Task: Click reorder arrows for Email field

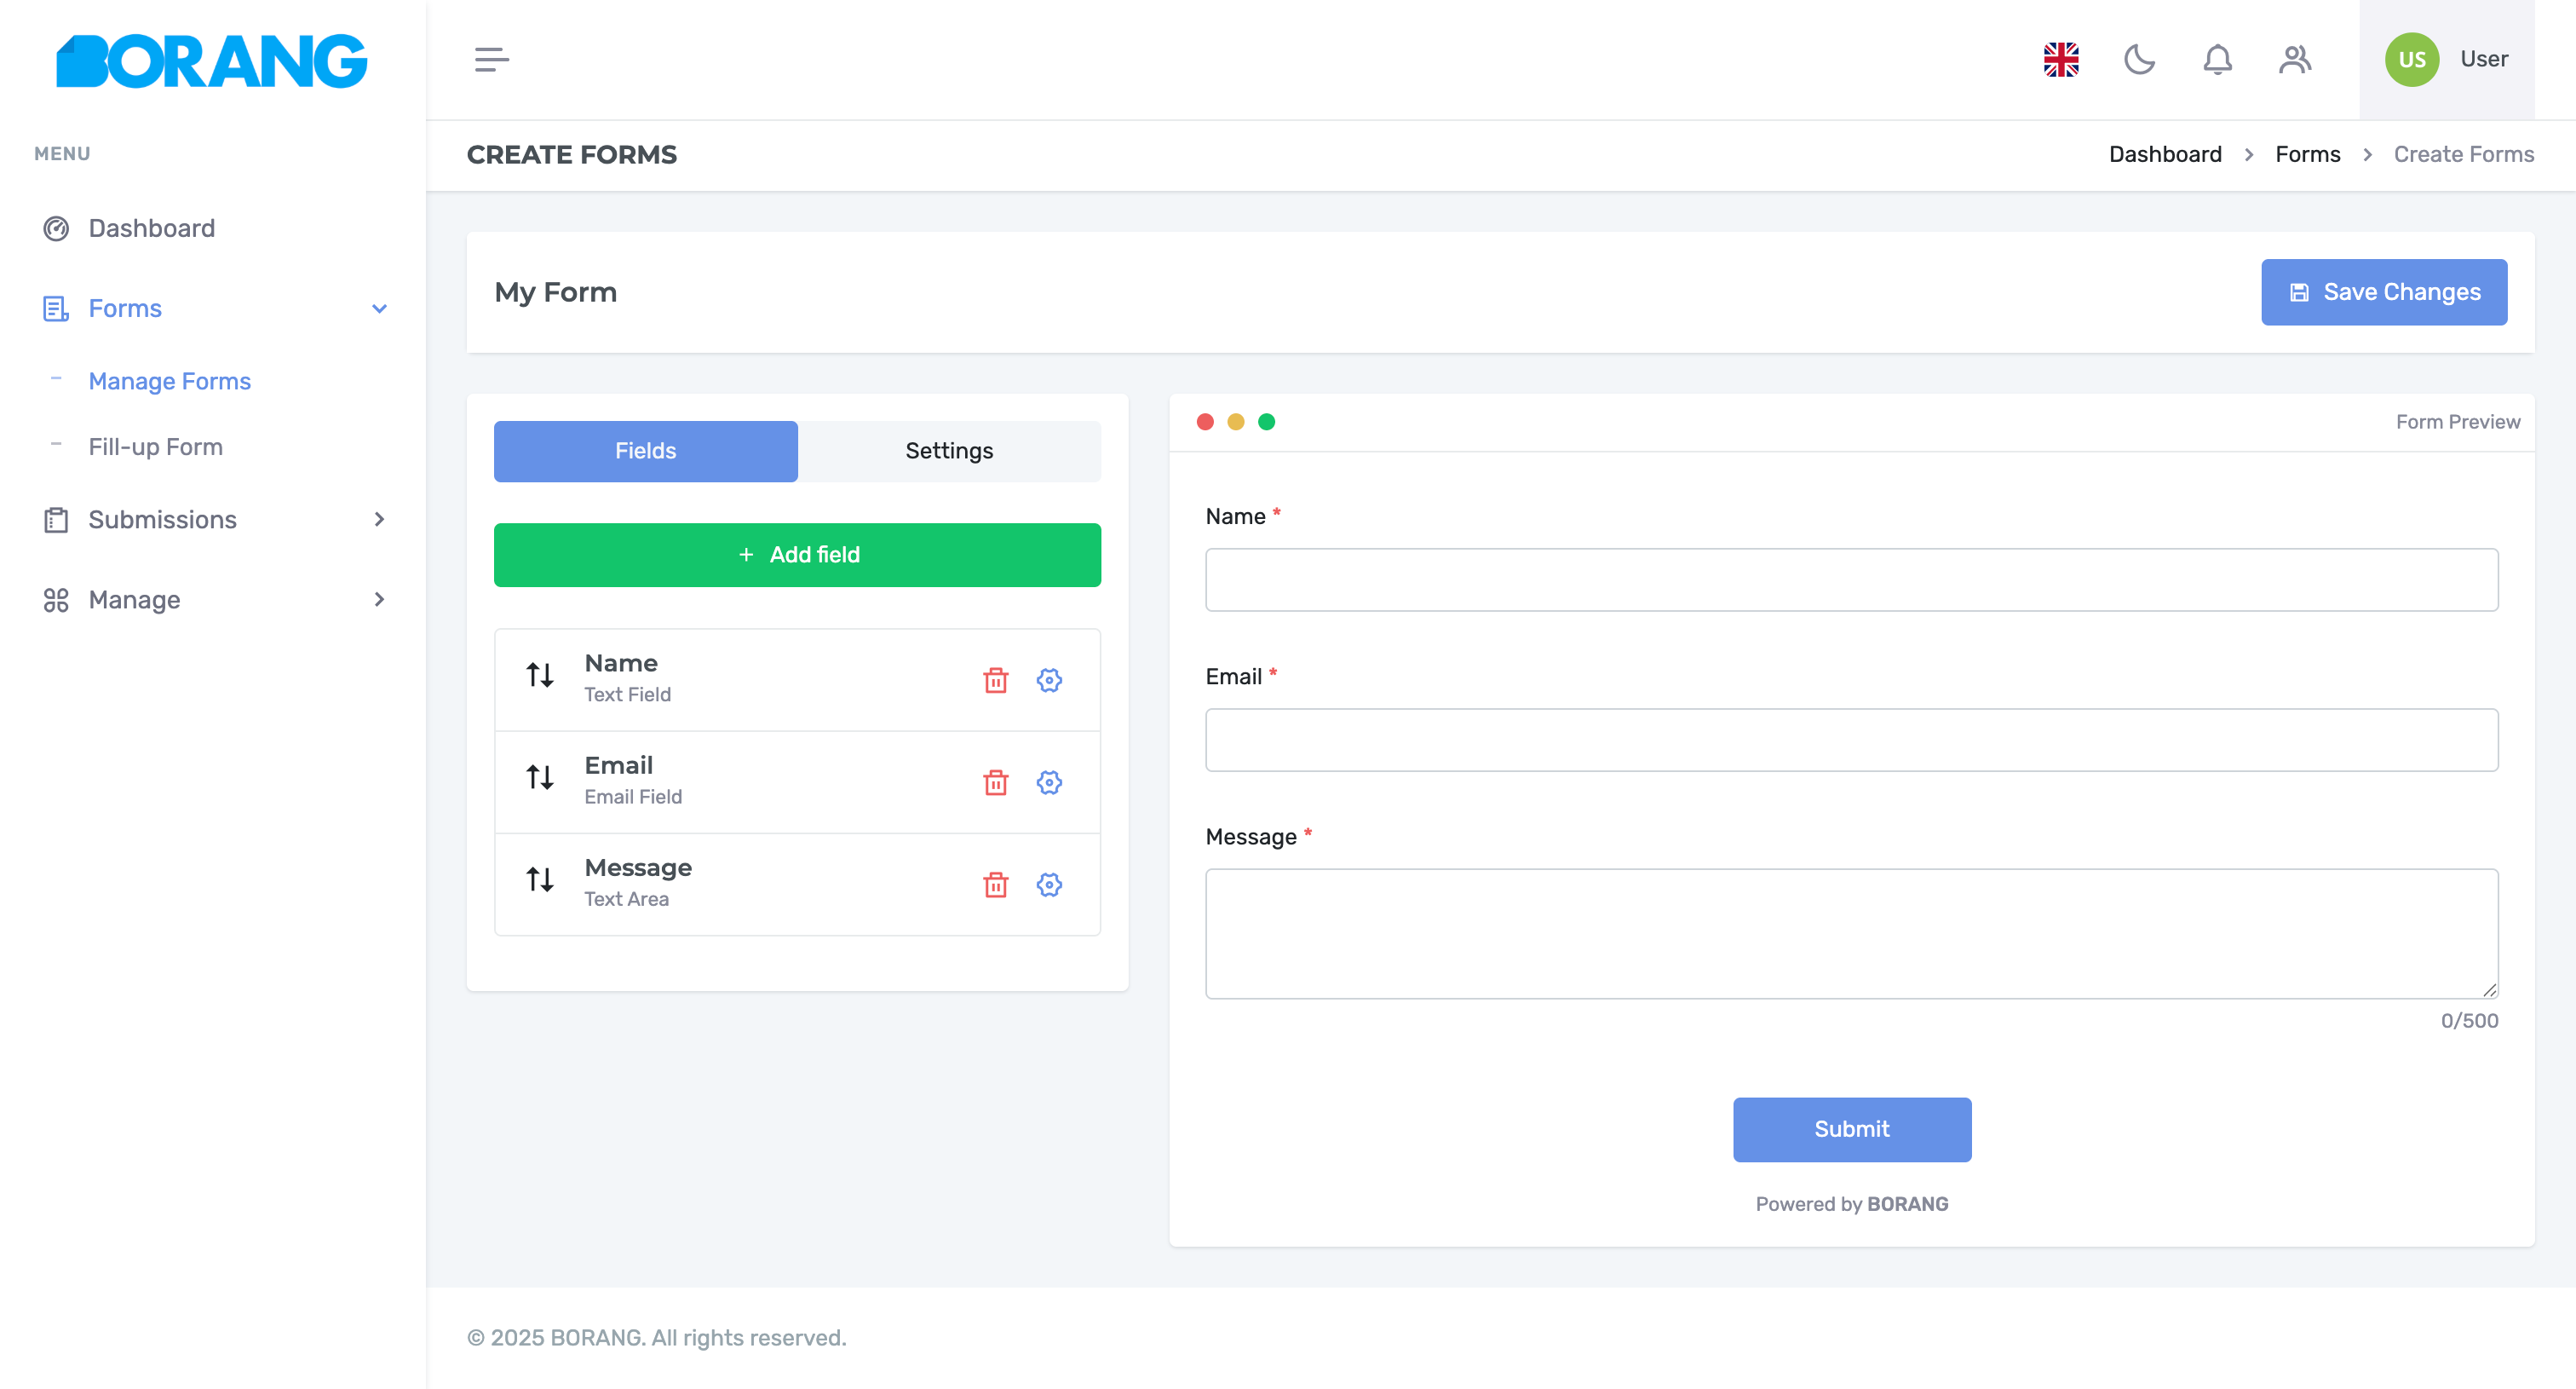Action: (x=540, y=778)
